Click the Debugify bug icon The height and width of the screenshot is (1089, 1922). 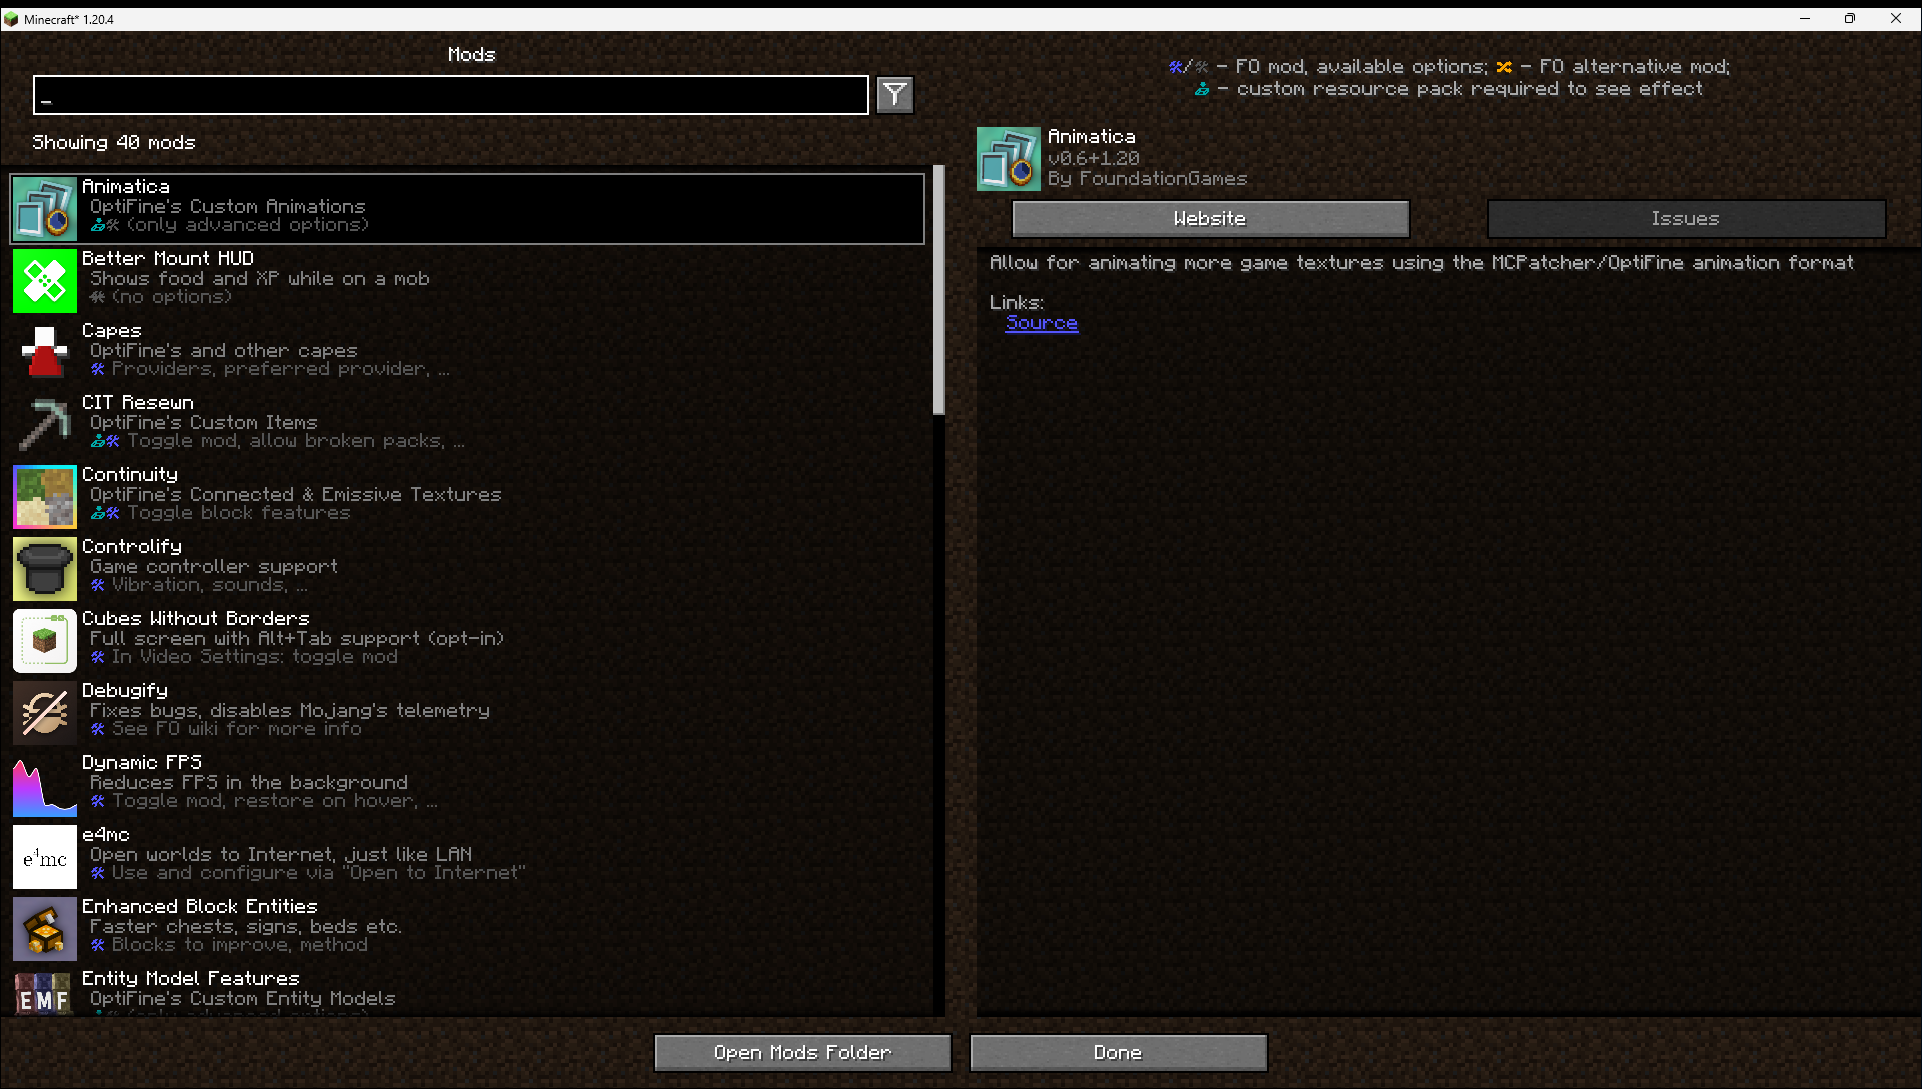pos(45,713)
